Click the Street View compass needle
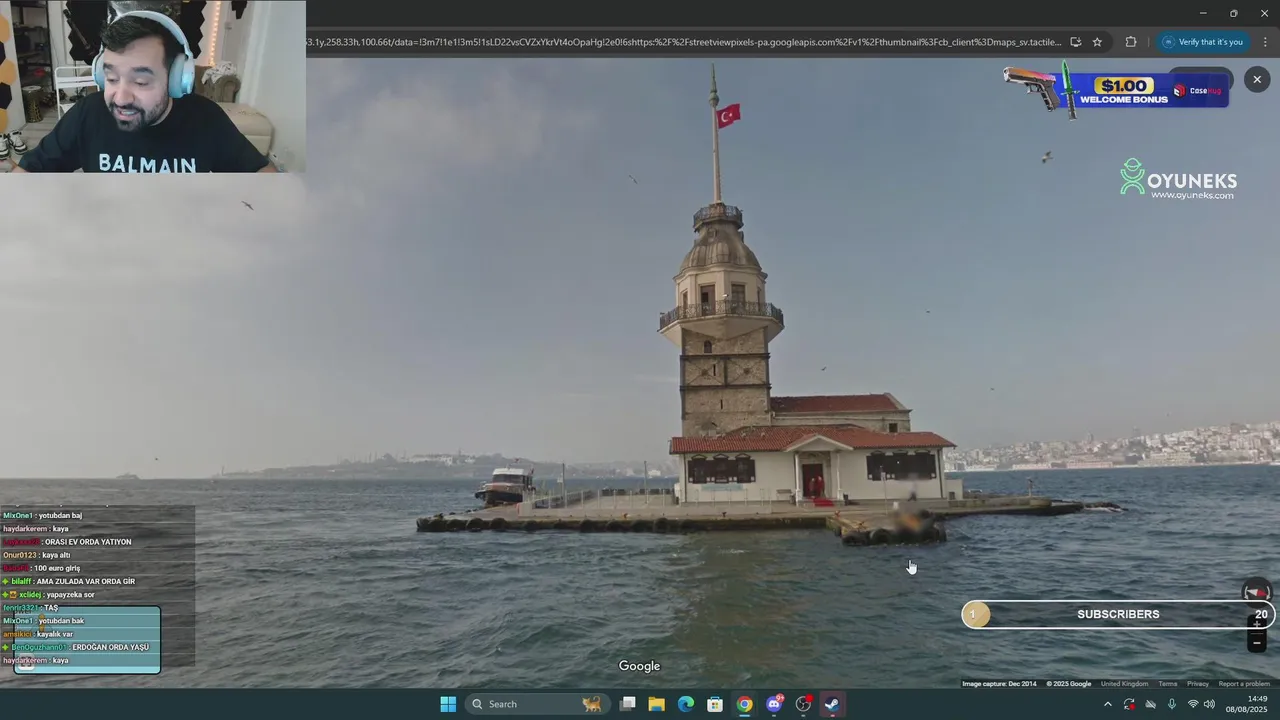The image size is (1280, 720). click(1257, 592)
